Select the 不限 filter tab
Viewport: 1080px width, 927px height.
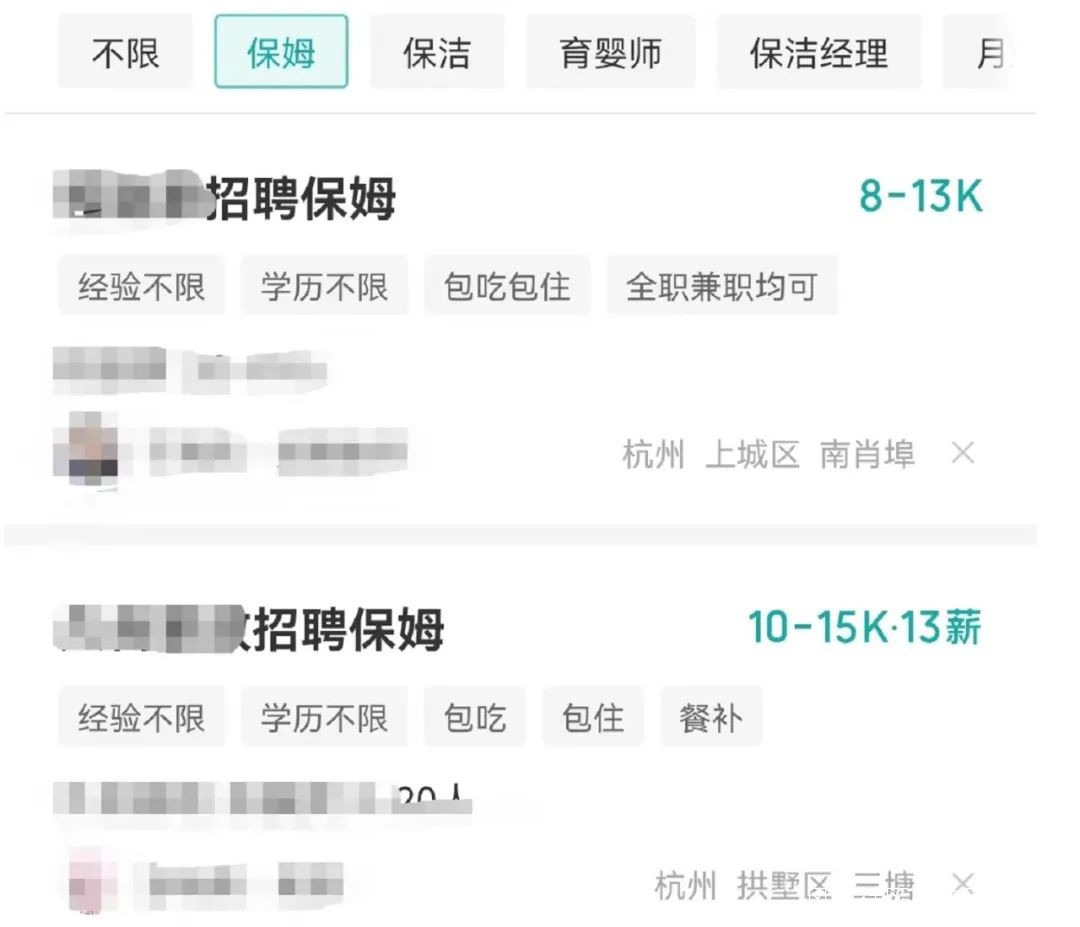tap(125, 52)
